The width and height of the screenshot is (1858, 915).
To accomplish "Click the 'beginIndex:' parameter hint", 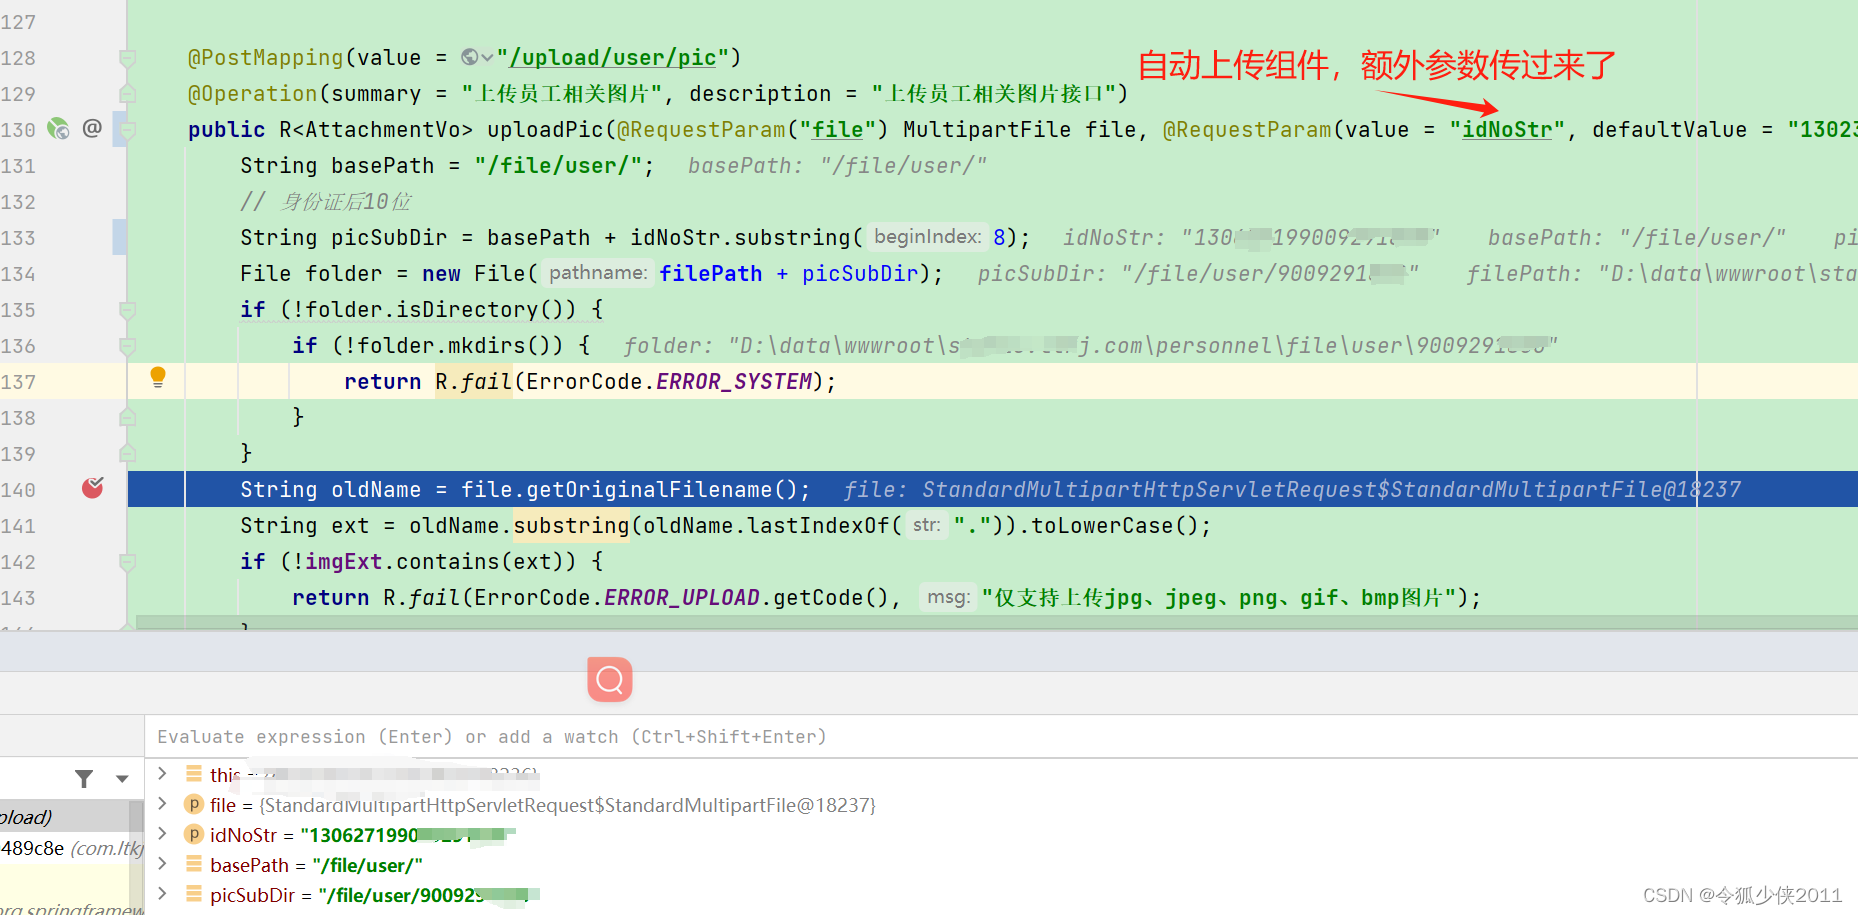I will [x=927, y=237].
